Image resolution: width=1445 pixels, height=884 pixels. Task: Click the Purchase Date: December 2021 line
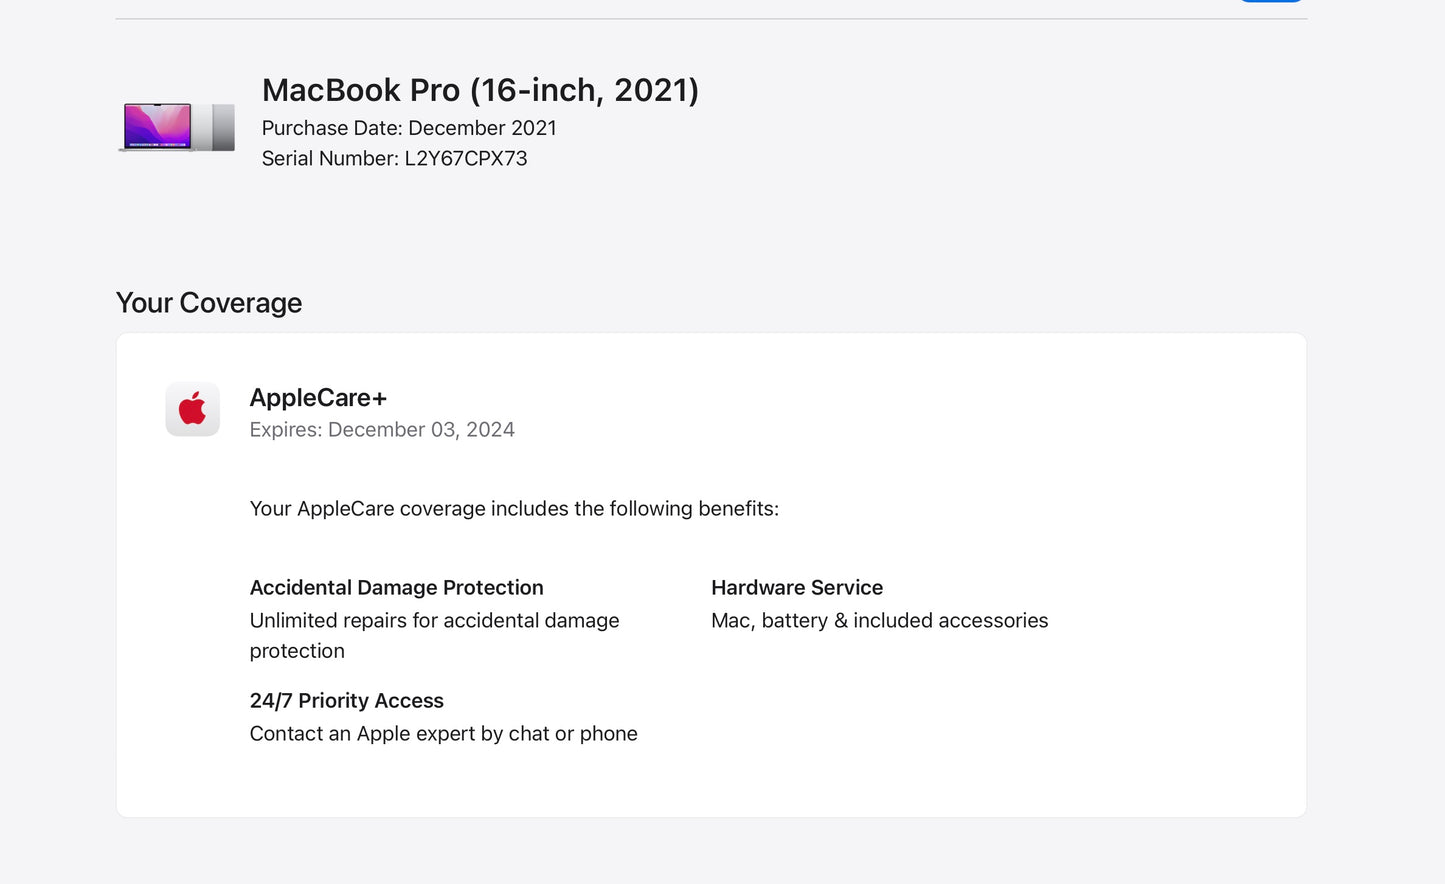point(409,128)
